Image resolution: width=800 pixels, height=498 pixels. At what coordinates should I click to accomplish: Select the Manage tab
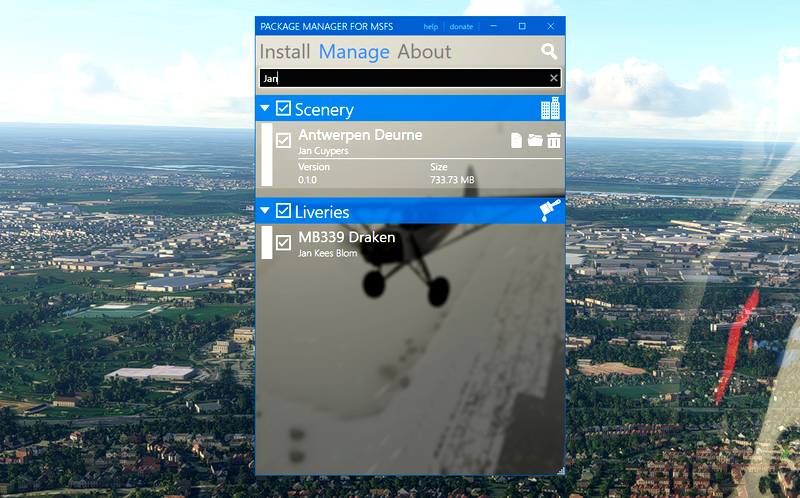coord(354,52)
